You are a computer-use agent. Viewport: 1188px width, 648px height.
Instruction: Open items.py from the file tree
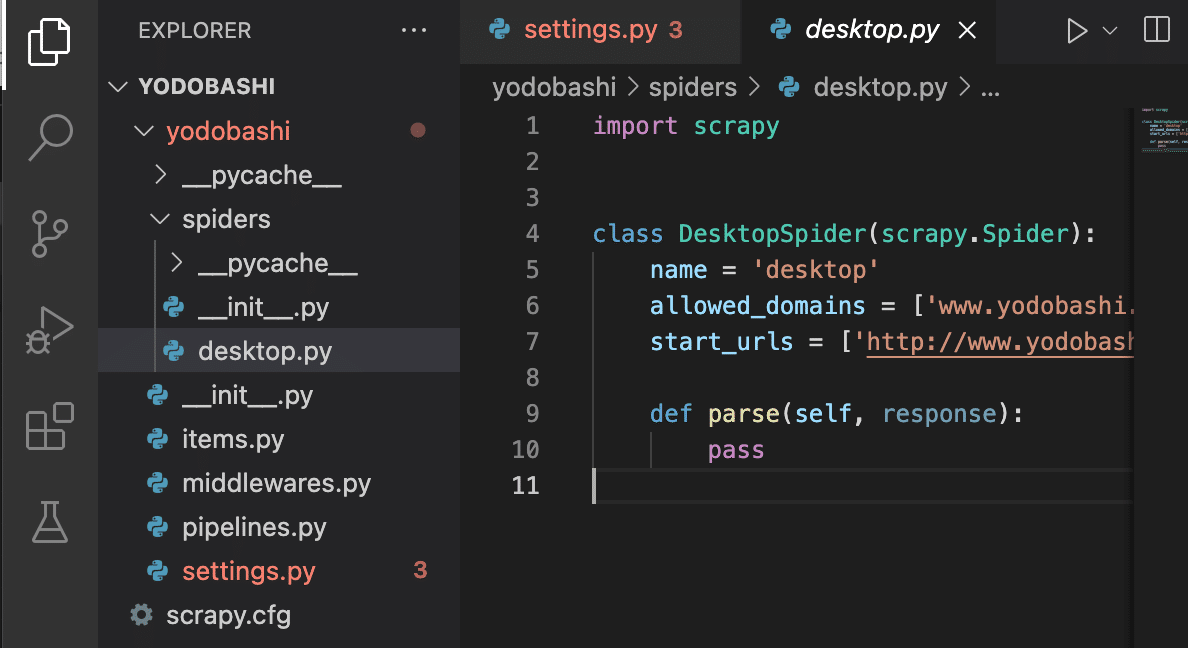click(x=233, y=439)
